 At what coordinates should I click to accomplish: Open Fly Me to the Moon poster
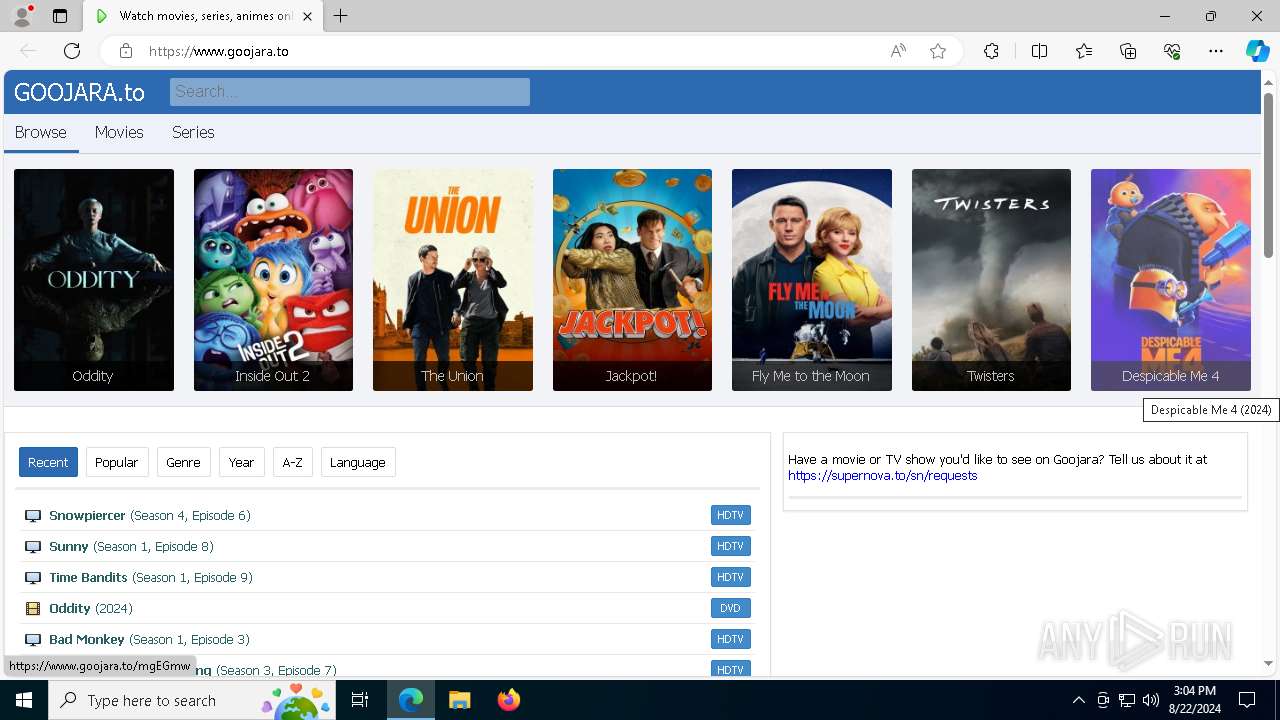tap(812, 280)
